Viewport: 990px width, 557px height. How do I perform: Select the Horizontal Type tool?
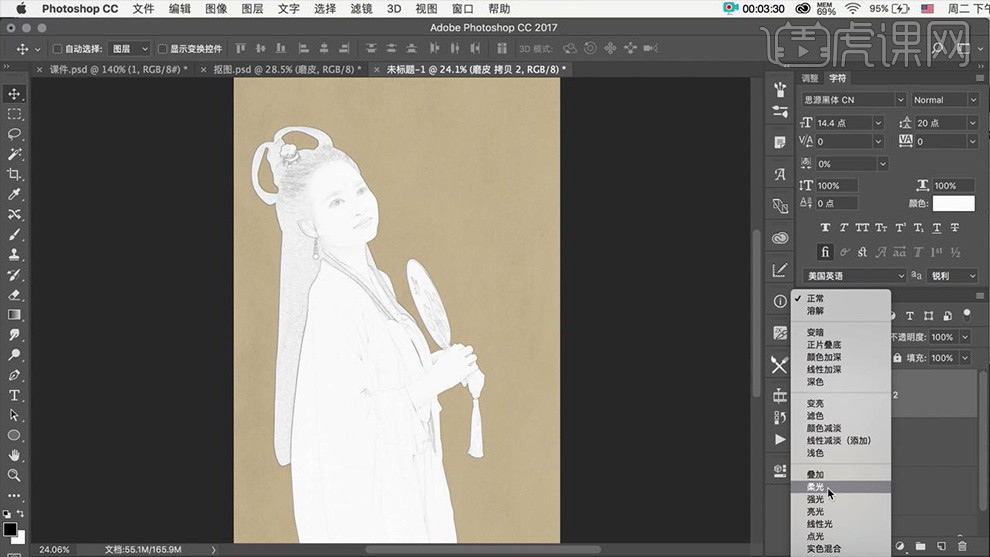[x=14, y=395]
